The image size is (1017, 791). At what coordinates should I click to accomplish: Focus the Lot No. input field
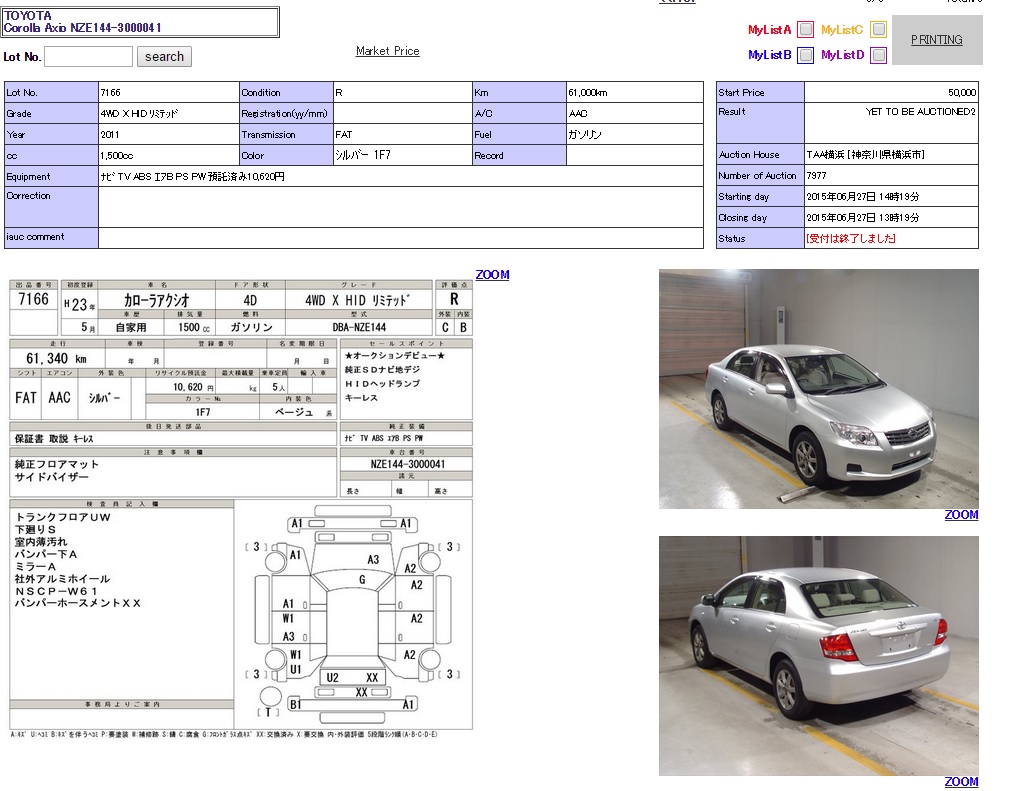coord(89,57)
